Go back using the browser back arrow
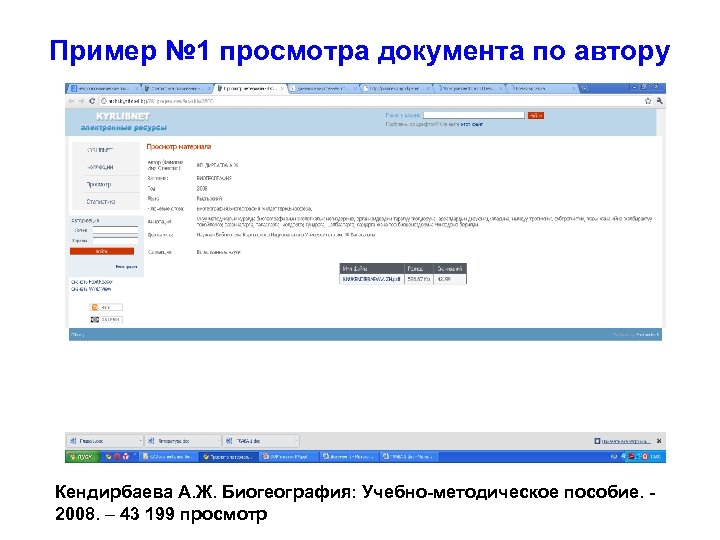 coord(72,101)
